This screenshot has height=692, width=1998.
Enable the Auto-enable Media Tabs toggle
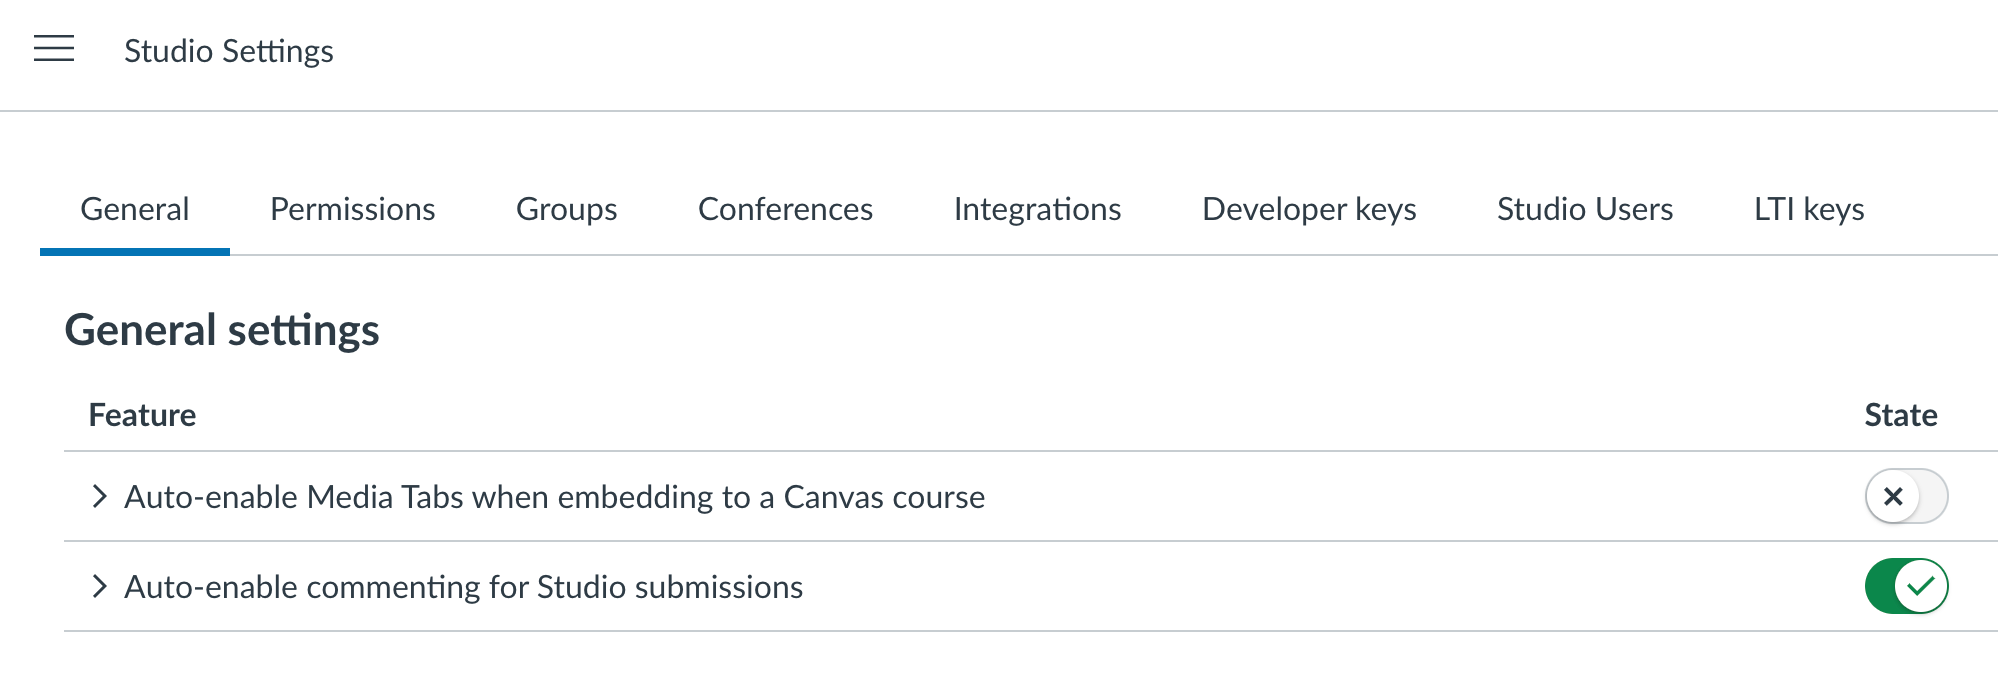click(x=1906, y=496)
